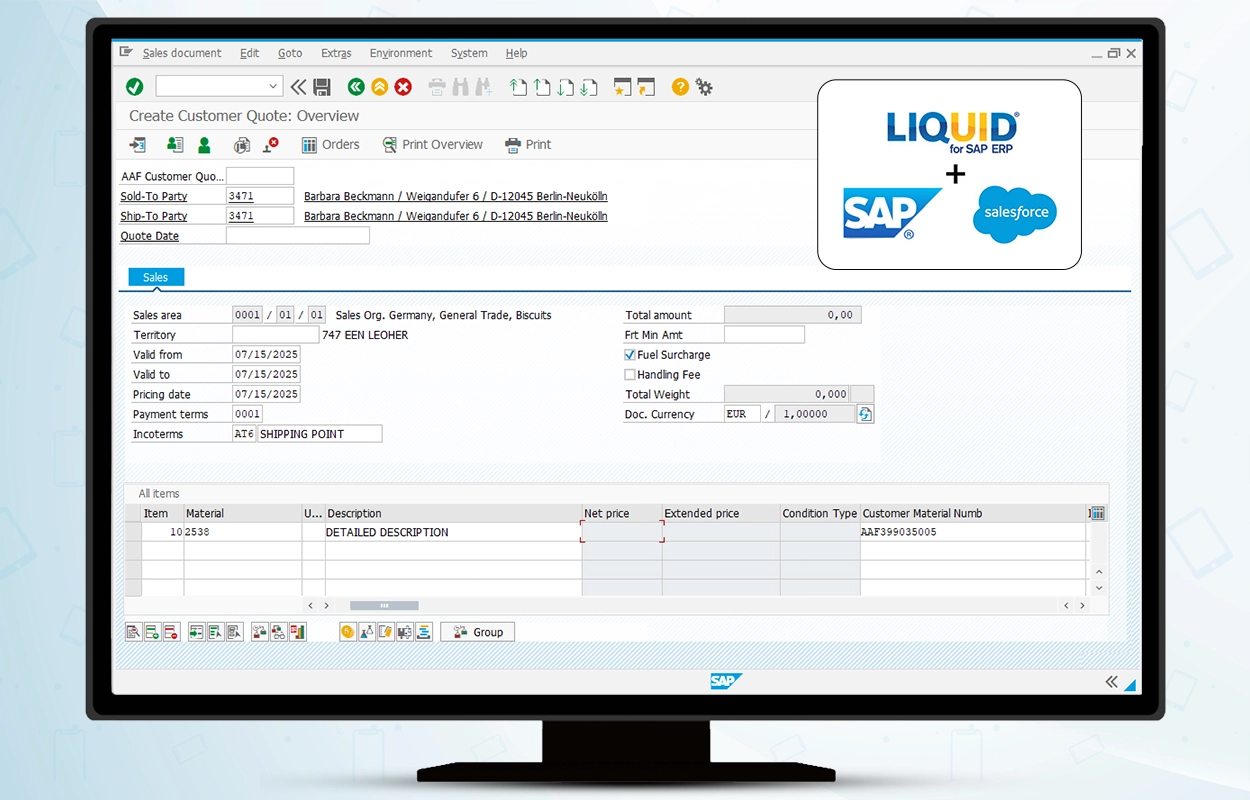Viewport: 1250px width, 800px height.
Task: Enable the Handling Fee checkbox
Action: 630,375
